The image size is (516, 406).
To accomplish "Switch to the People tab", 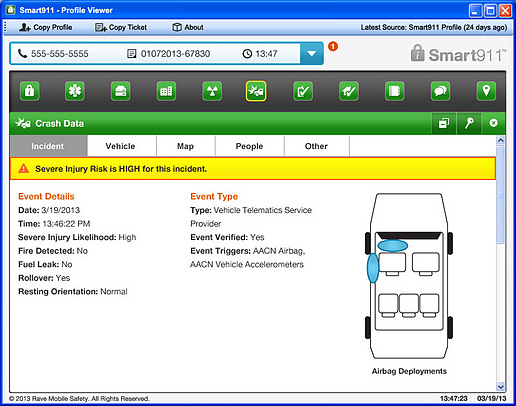I will [249, 146].
